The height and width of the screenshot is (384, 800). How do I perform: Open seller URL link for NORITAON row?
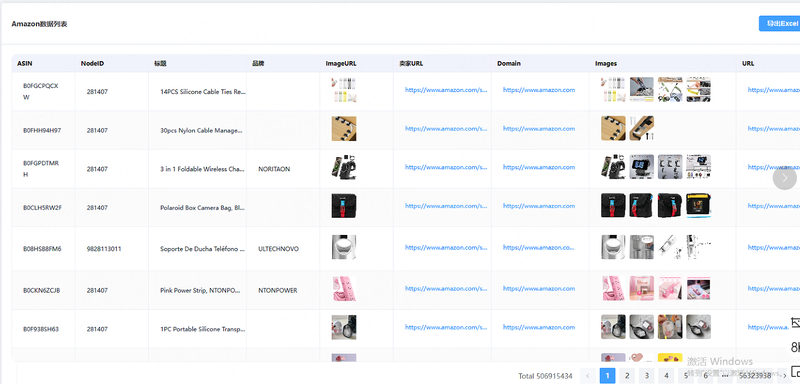coord(446,167)
